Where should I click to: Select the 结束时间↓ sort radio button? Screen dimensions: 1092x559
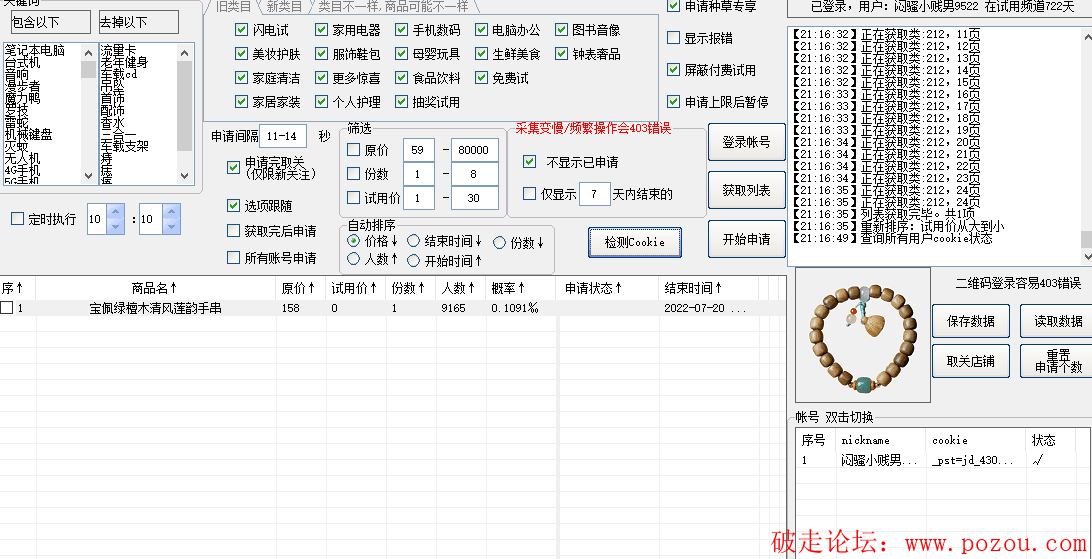tap(414, 242)
